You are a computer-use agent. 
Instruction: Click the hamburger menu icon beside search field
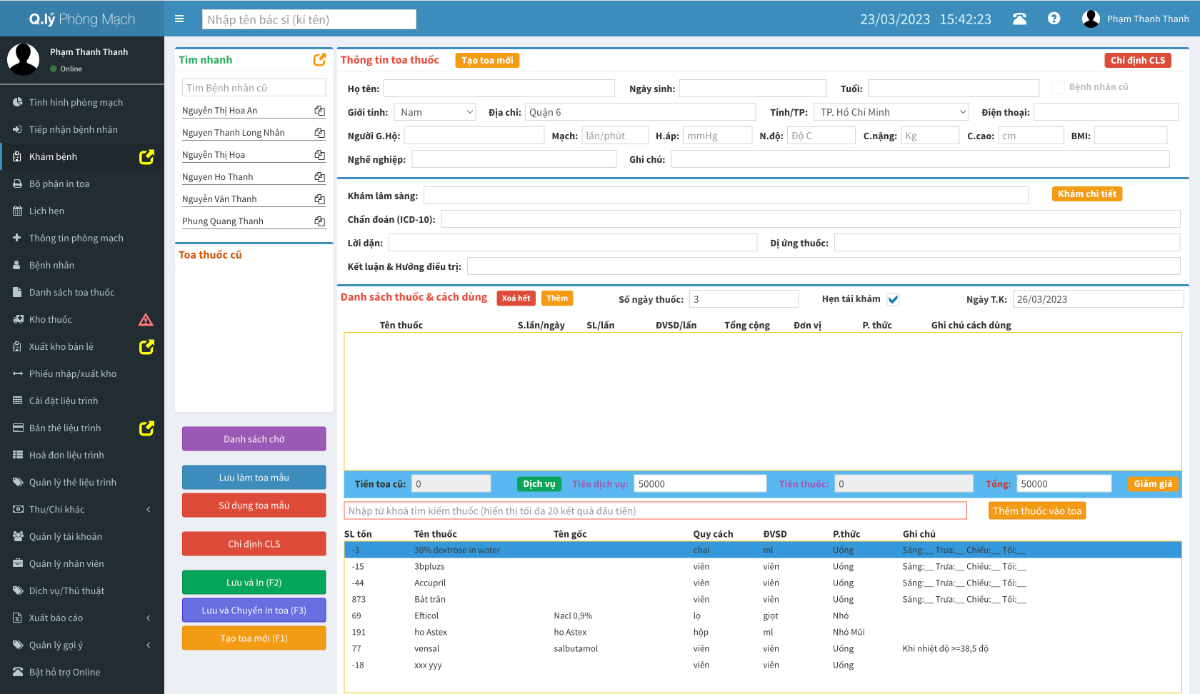179,17
